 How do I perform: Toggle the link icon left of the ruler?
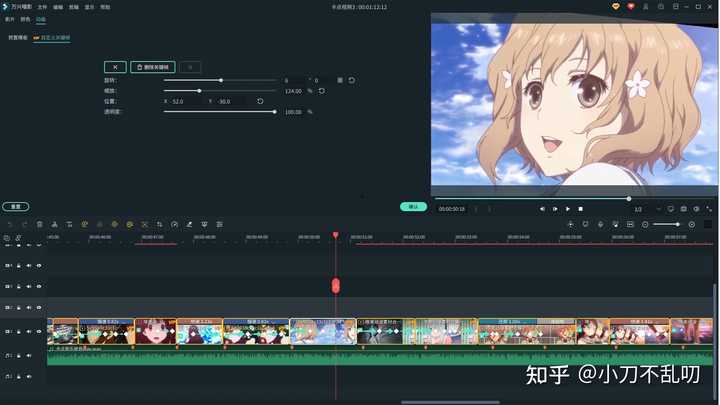[18, 238]
